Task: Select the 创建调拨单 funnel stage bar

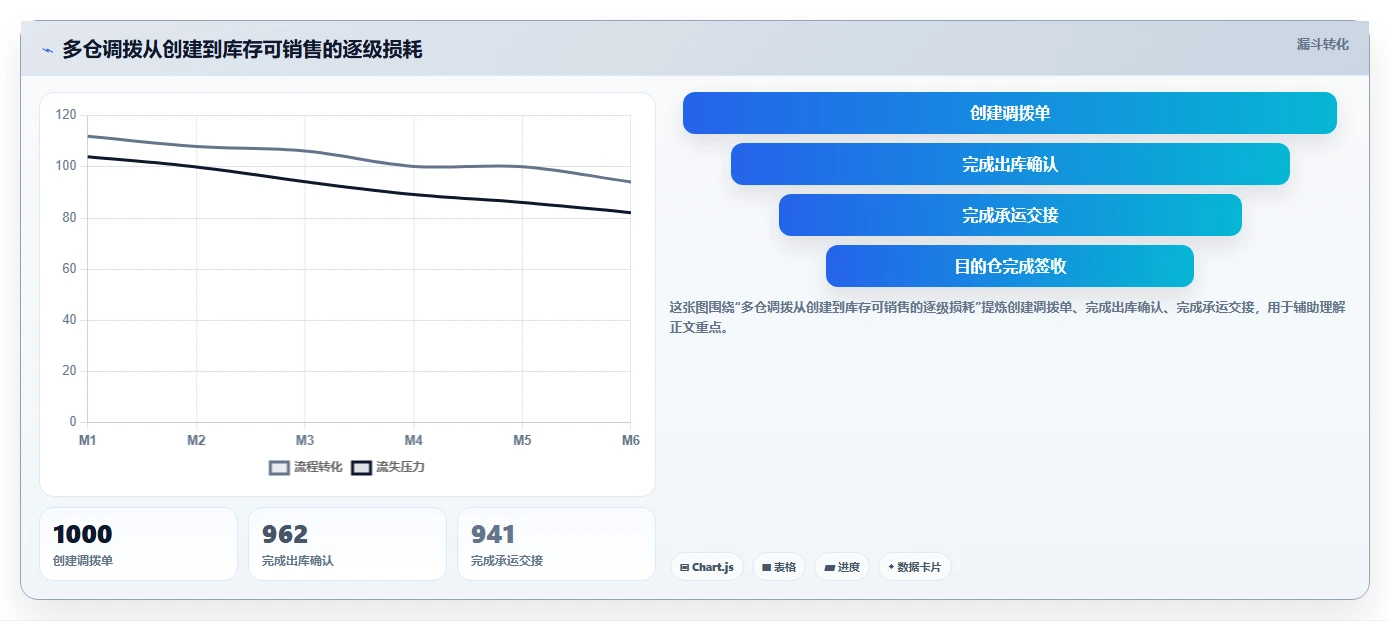Action: [1010, 113]
